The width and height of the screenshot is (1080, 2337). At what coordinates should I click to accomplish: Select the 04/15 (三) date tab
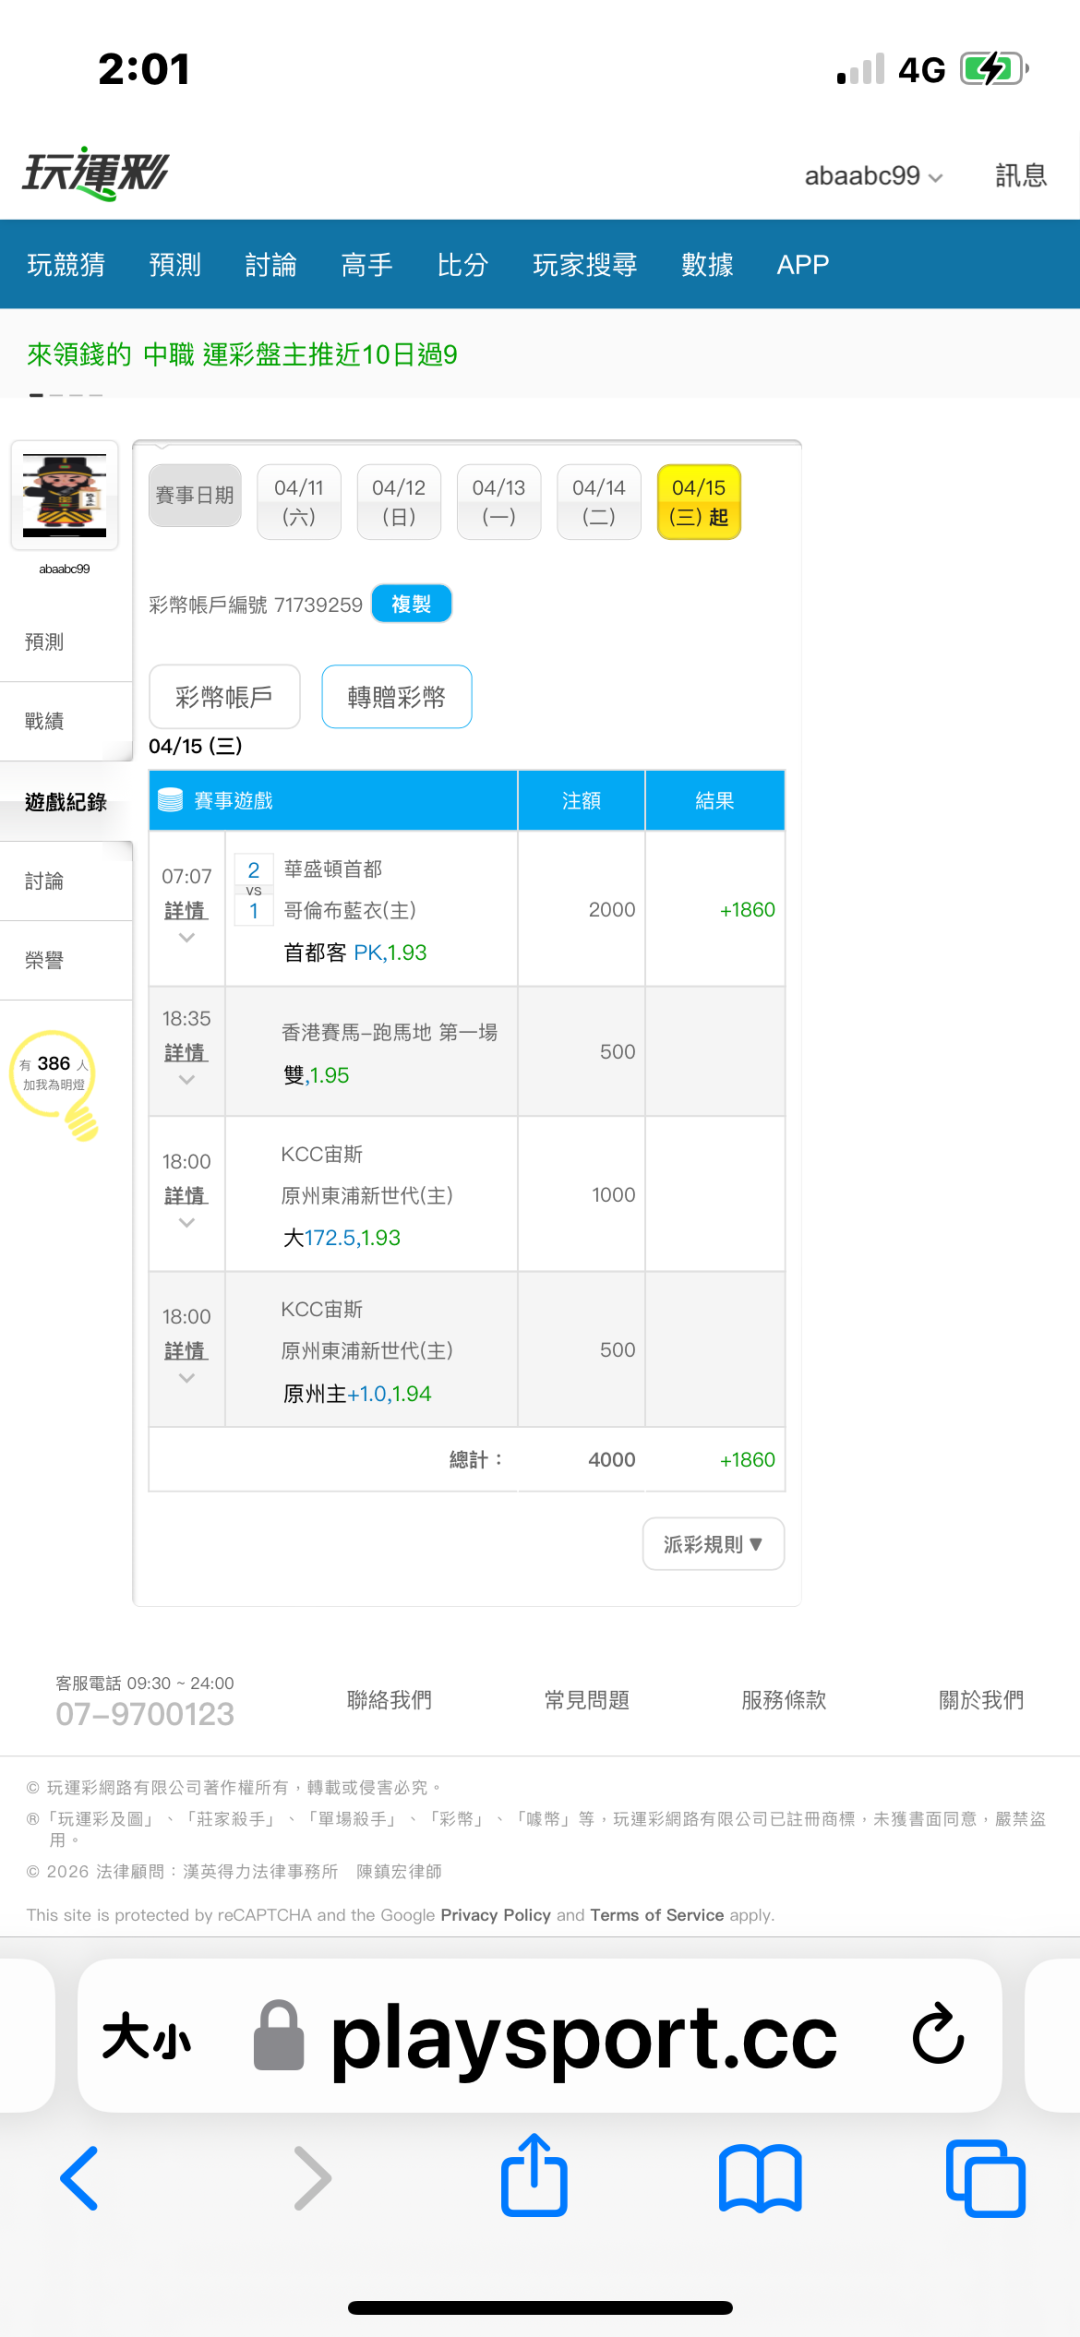(698, 502)
